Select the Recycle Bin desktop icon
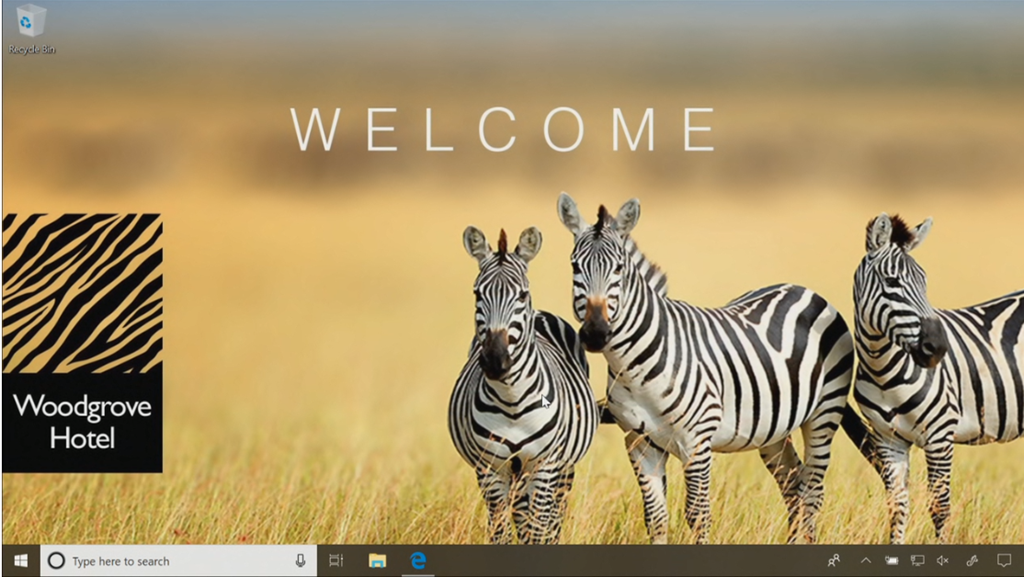The height and width of the screenshot is (577, 1024). click(31, 29)
